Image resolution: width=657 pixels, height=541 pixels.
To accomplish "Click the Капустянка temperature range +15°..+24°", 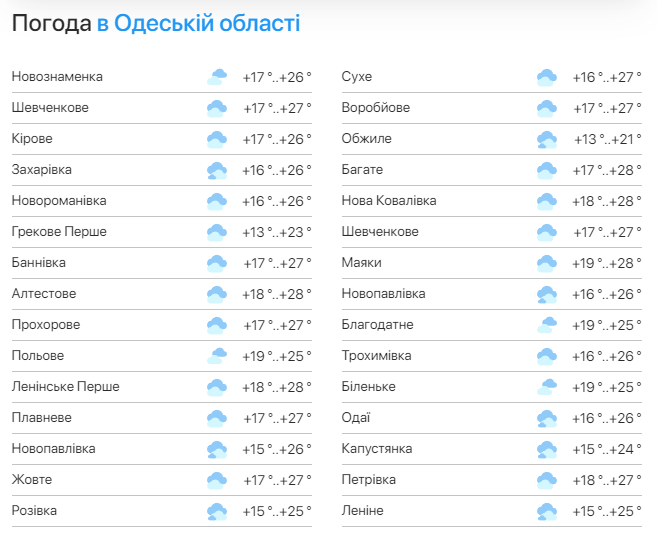I will coord(607,449).
